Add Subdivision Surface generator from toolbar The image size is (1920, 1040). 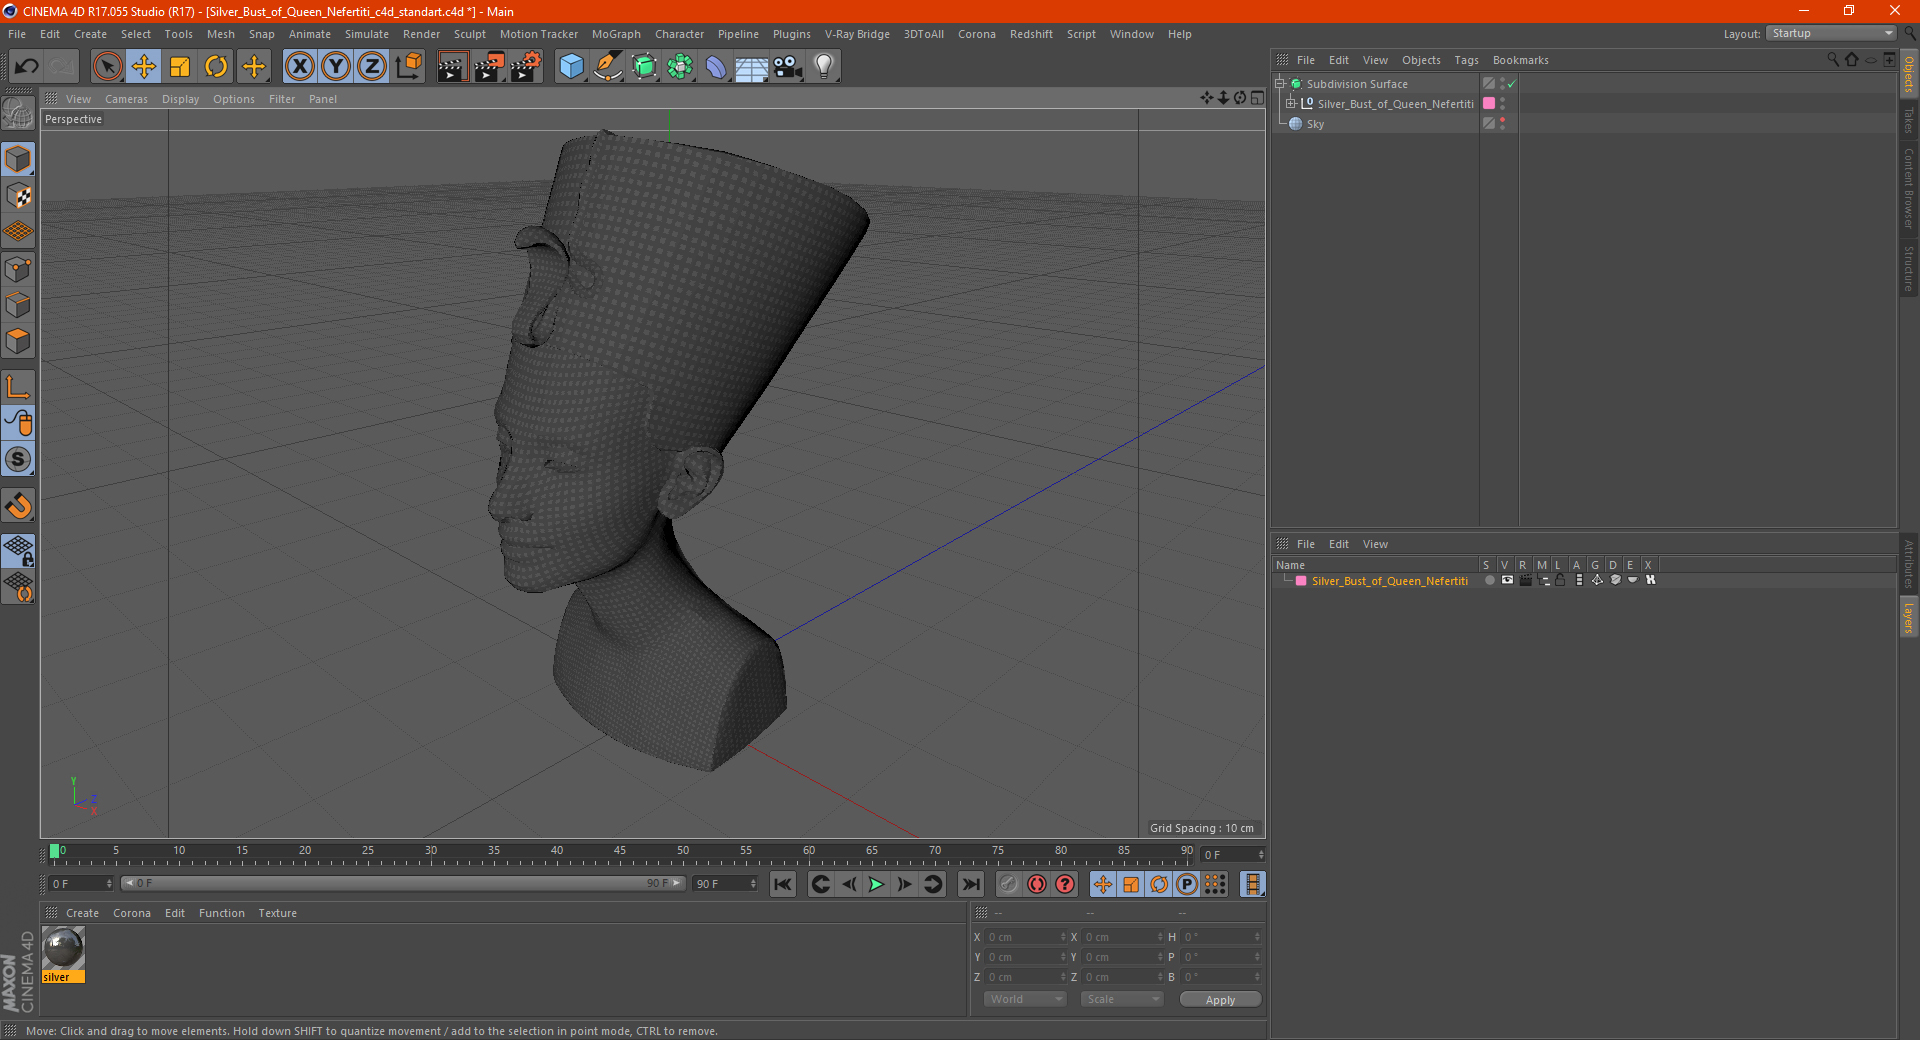click(644, 67)
